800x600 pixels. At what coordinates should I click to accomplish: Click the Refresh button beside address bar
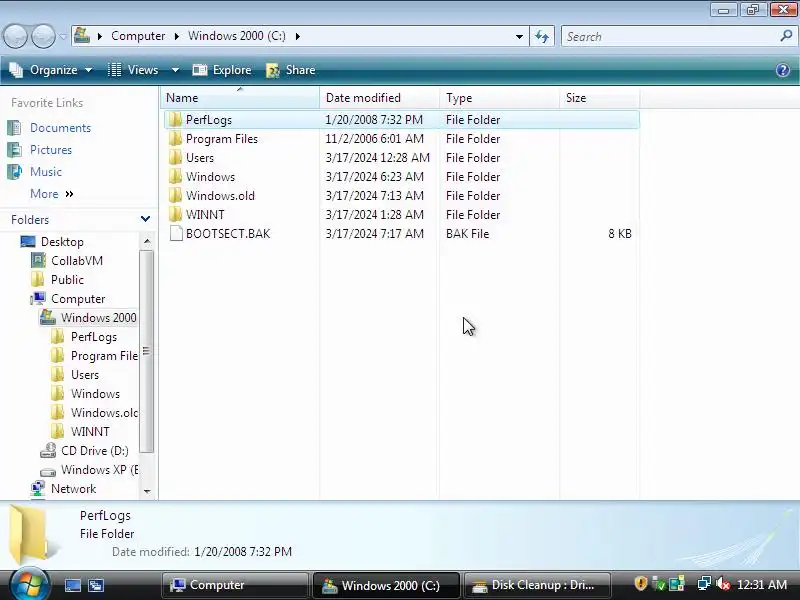[542, 37]
